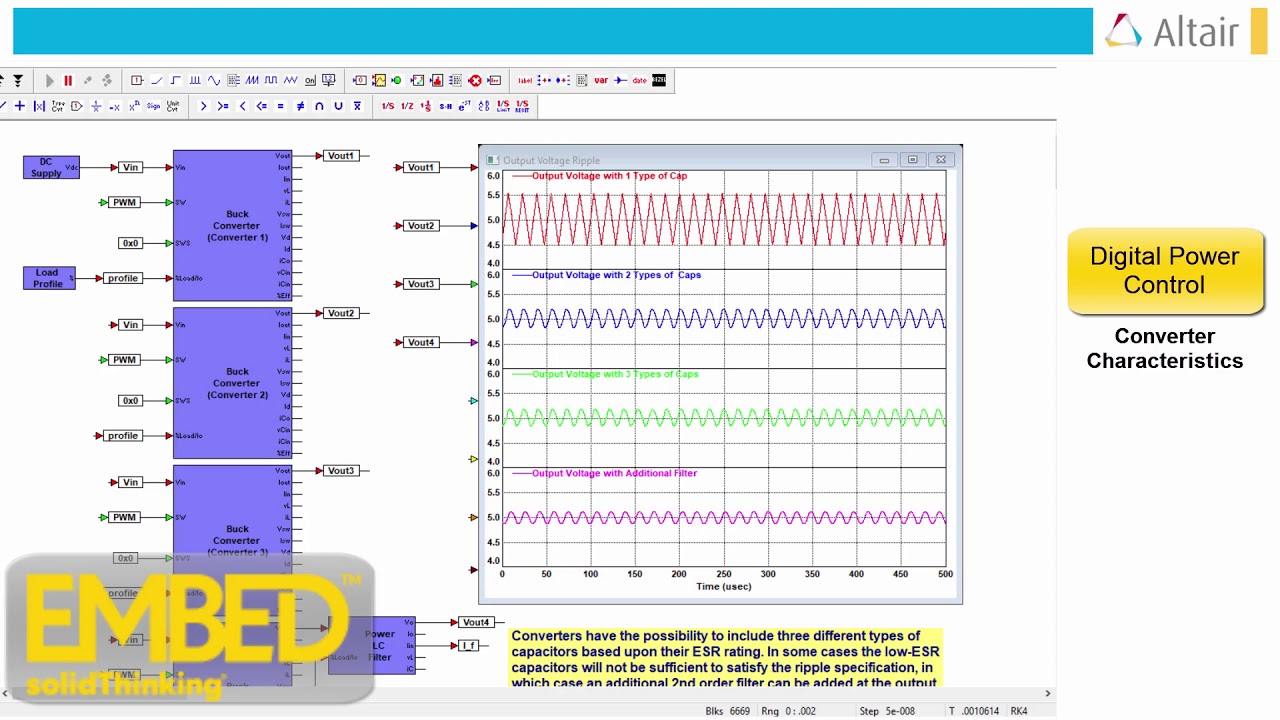This screenshot has height=720, width=1280.
Task: Insert the red stop block
Action: (475, 80)
